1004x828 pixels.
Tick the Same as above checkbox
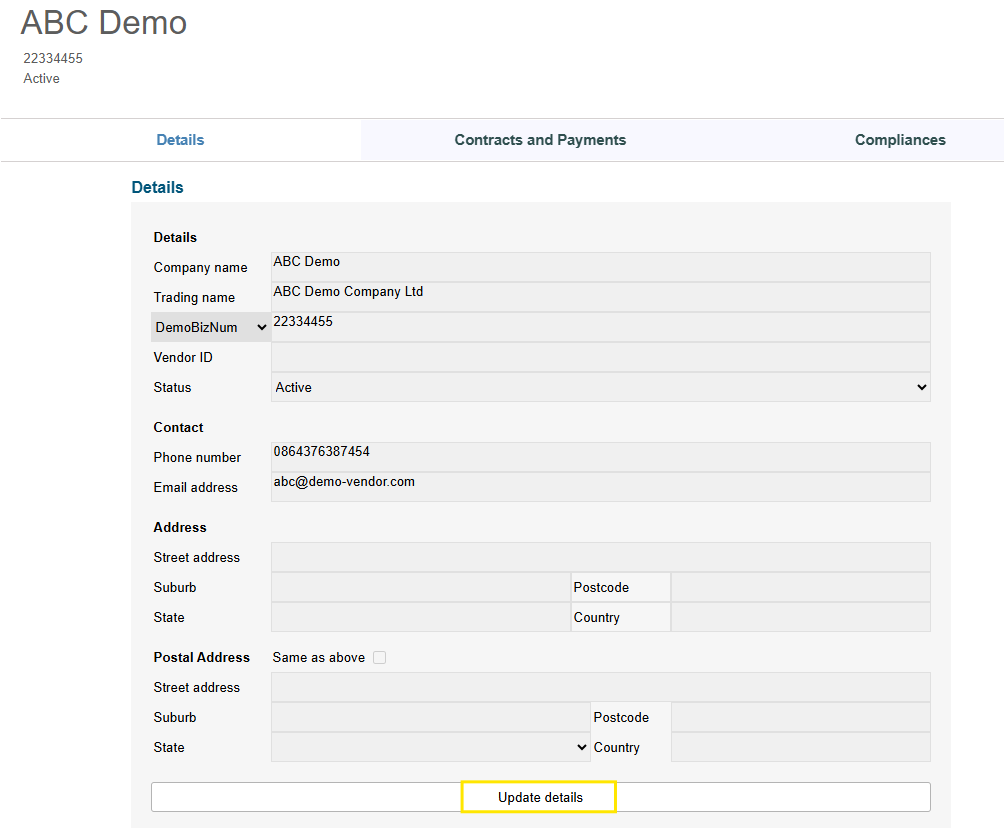click(379, 658)
